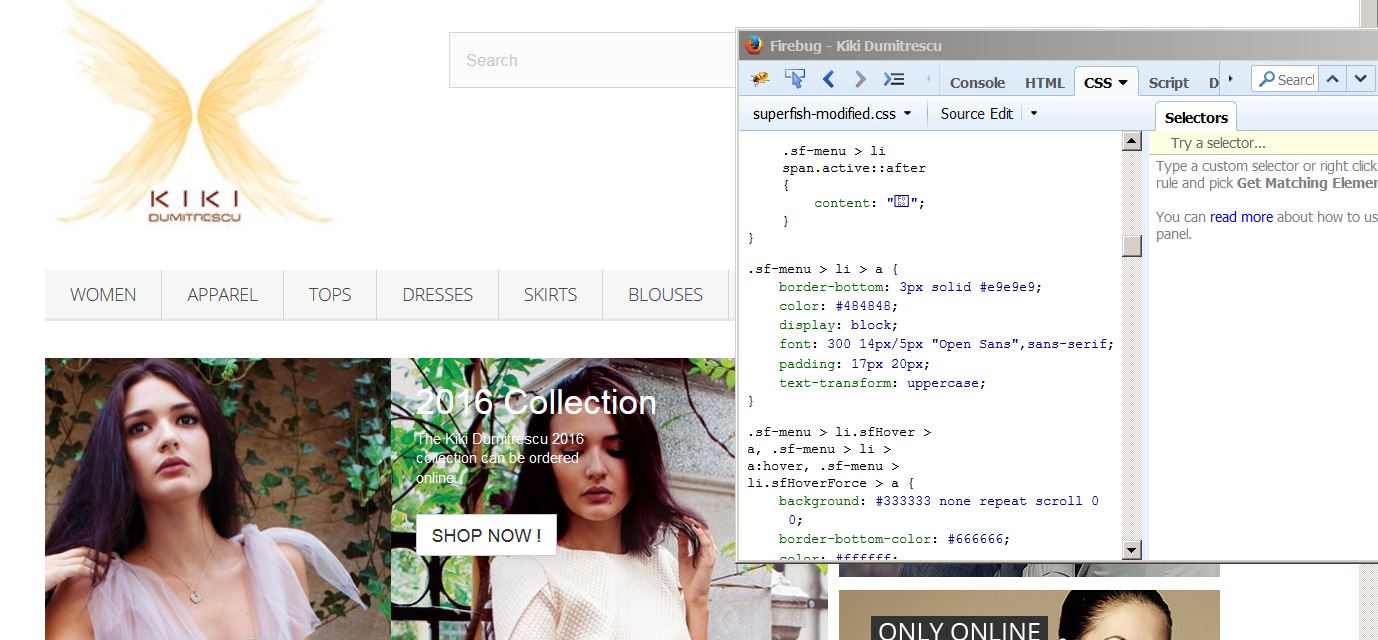The image size is (1378, 640).
Task: Click the magnifier icon in Firebug search
Action: pyautogui.click(x=1266, y=79)
